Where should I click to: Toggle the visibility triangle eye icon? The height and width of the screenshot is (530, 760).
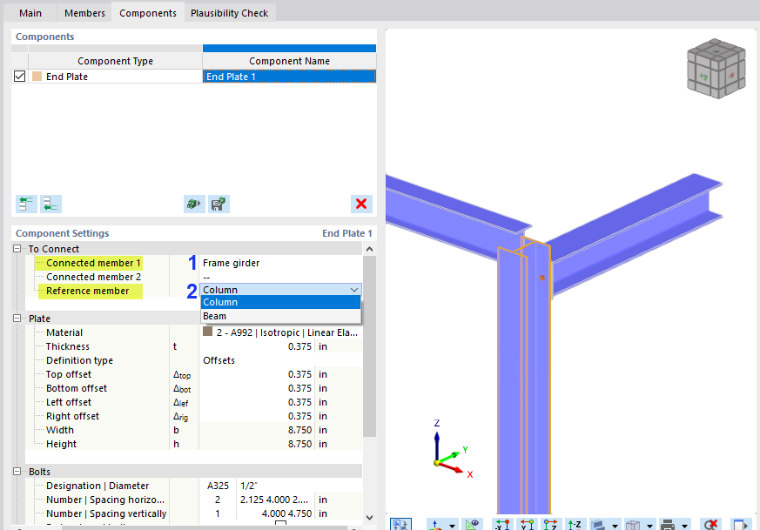472,525
